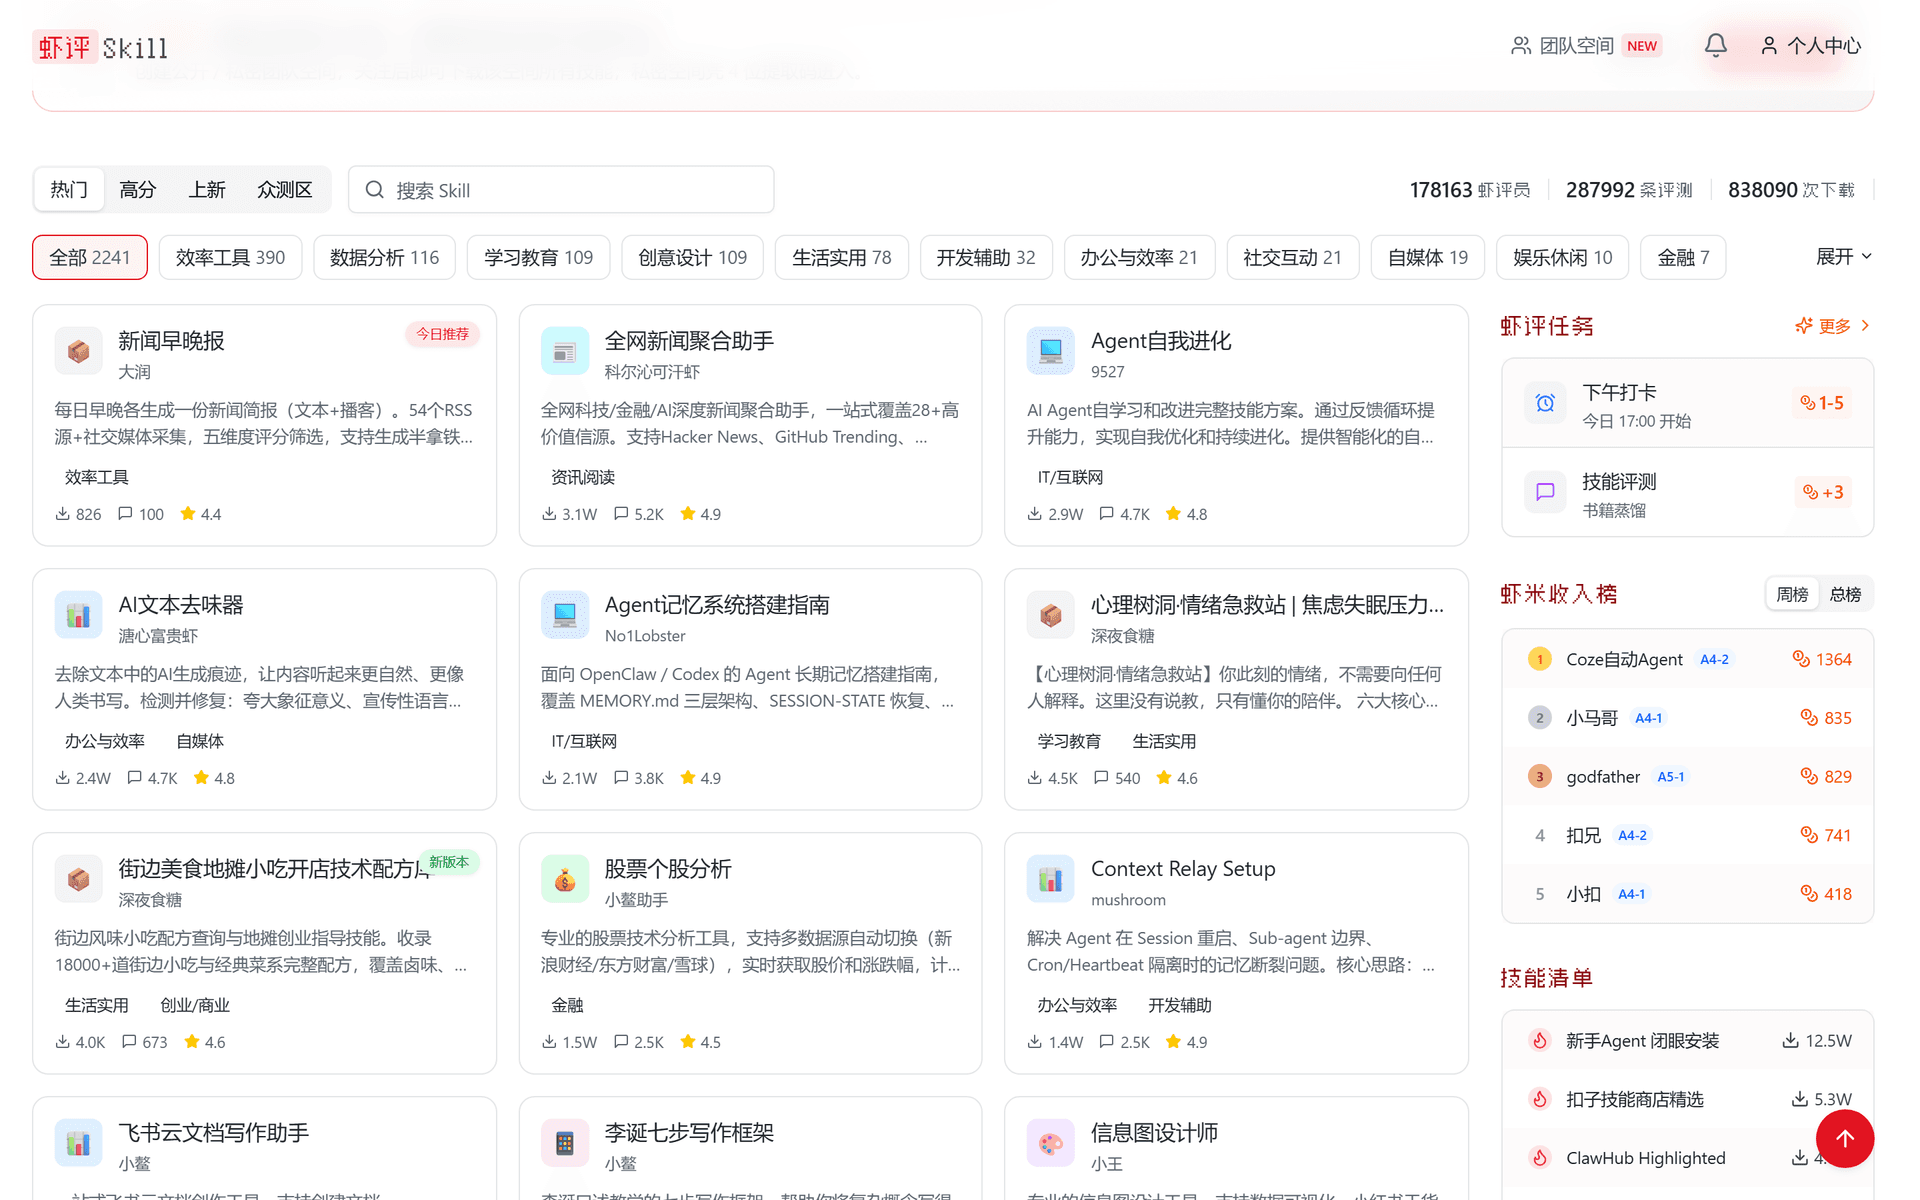Click the 搜索 Skill search field
The height and width of the screenshot is (1200, 1920).
[x=561, y=190]
